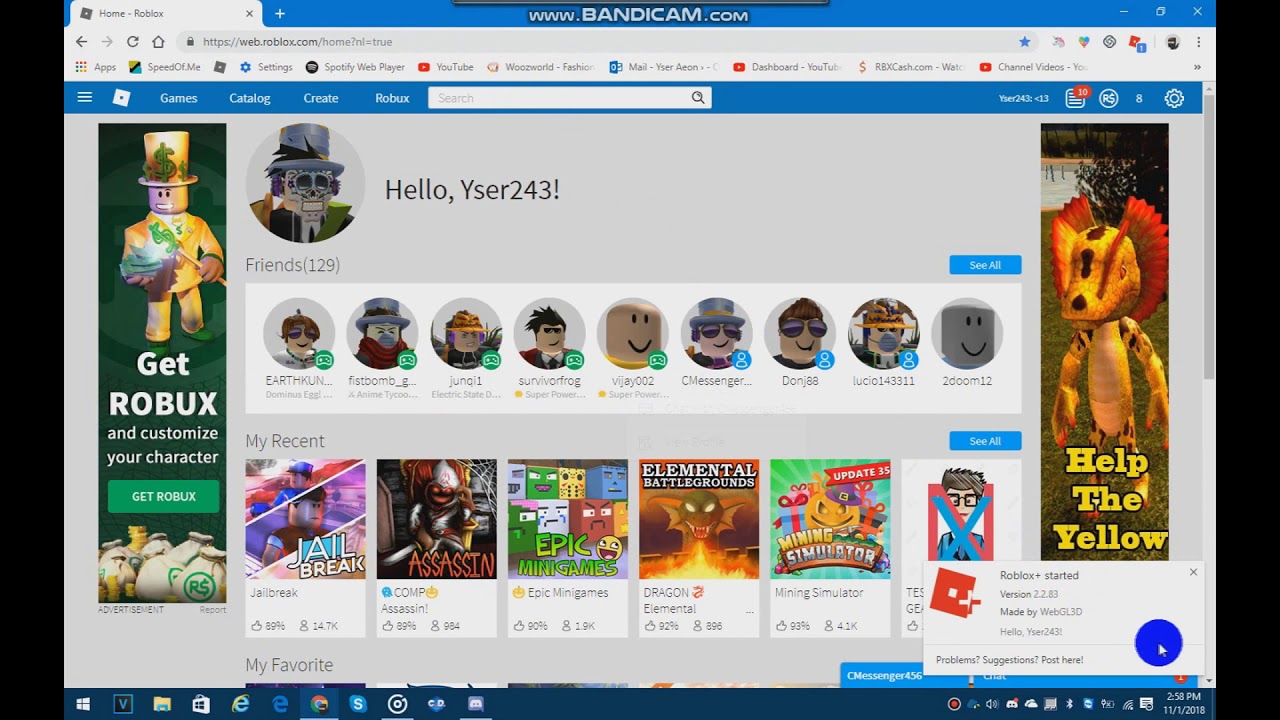This screenshot has height=720, width=1280.
Task: Open friend fistbomb_g's avatar
Action: click(x=382, y=333)
